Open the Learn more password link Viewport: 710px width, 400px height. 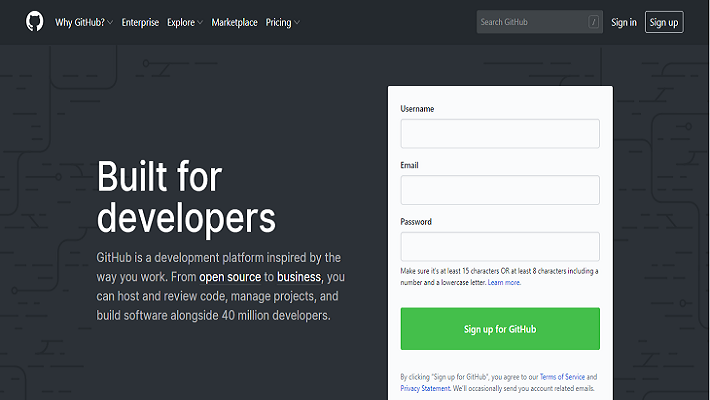click(504, 283)
